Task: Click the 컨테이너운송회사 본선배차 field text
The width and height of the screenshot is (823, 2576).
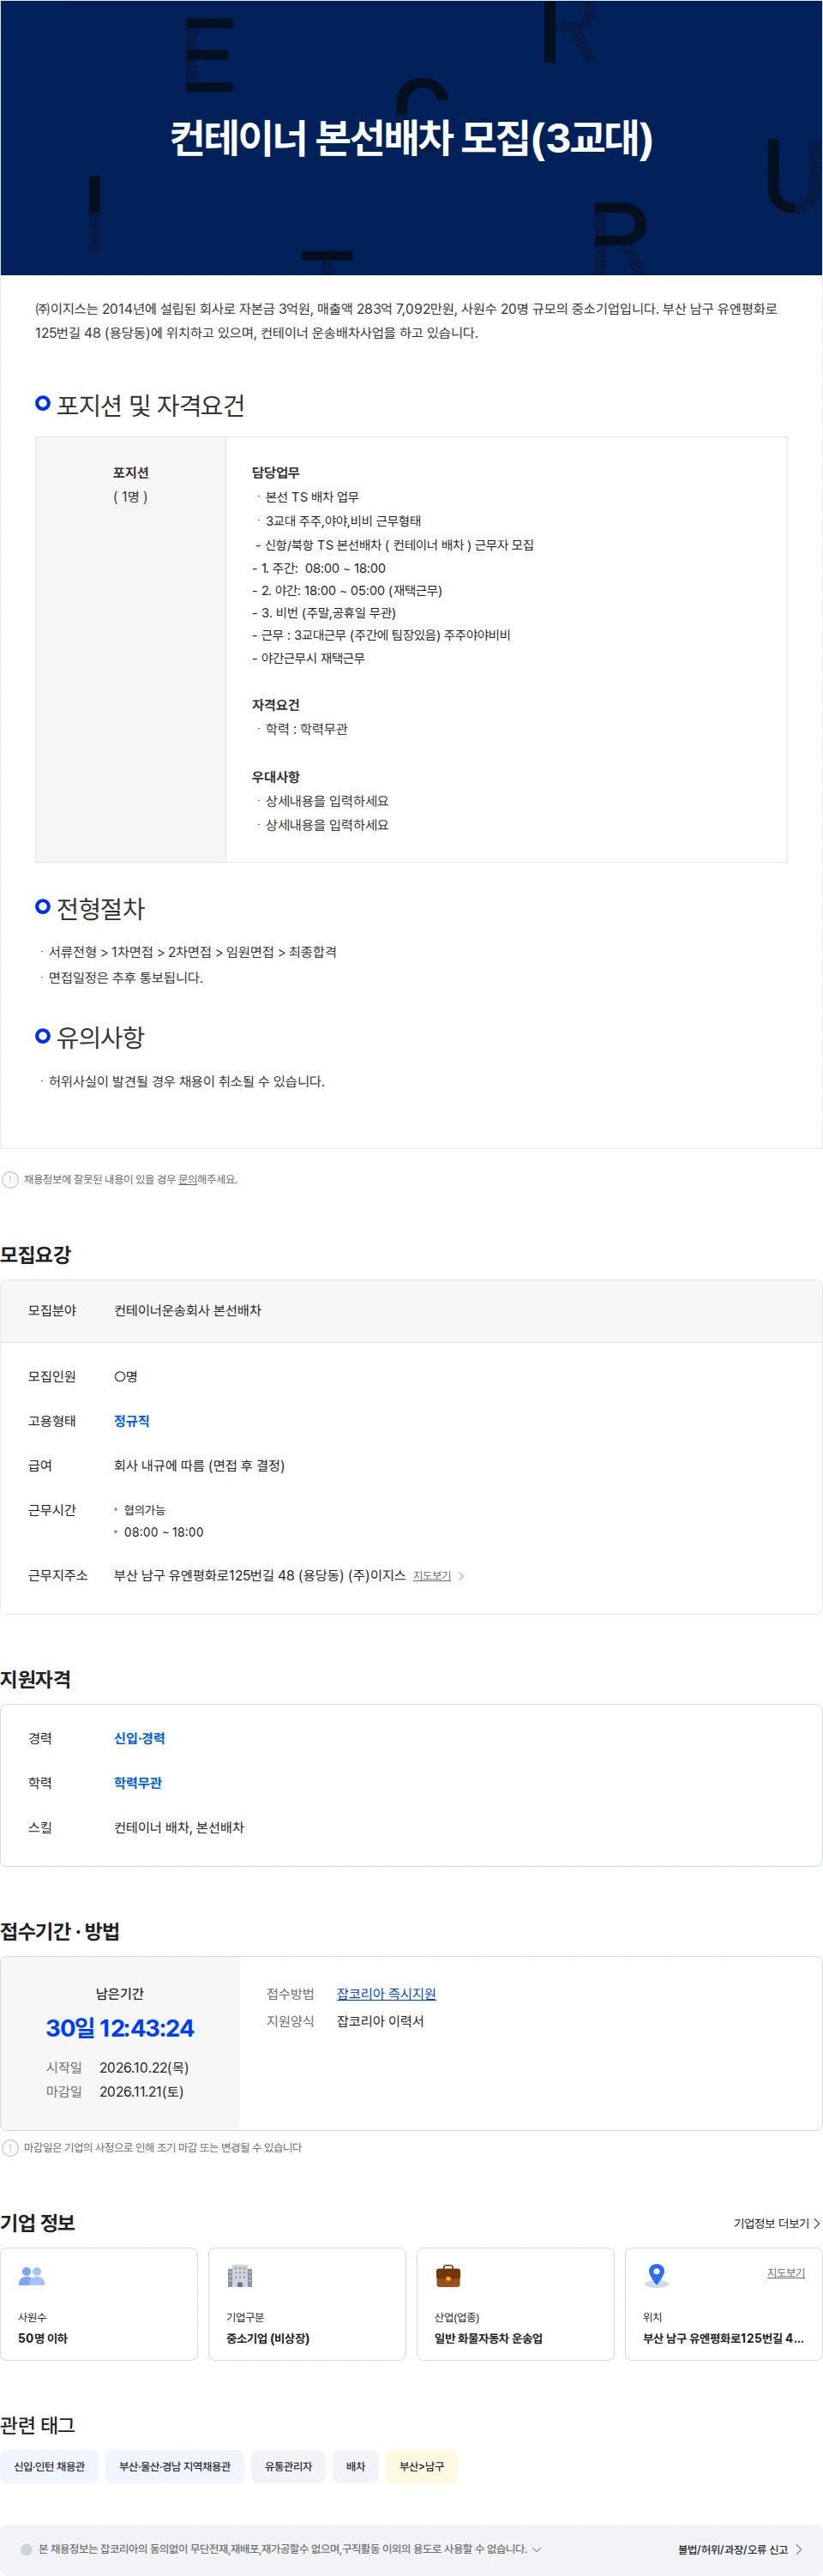Action: 187,1310
